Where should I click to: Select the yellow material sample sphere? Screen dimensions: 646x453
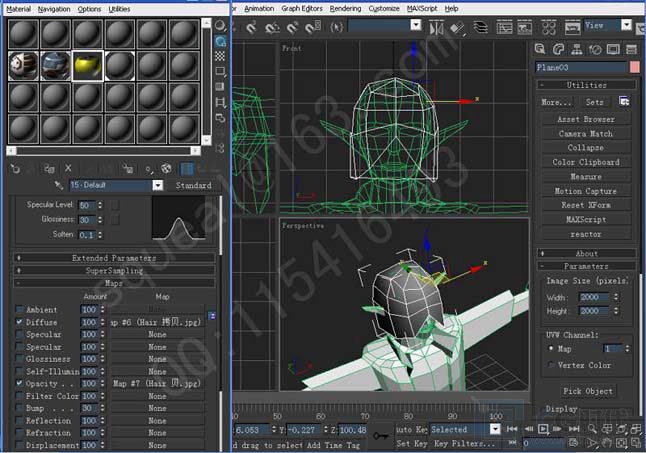(x=87, y=65)
